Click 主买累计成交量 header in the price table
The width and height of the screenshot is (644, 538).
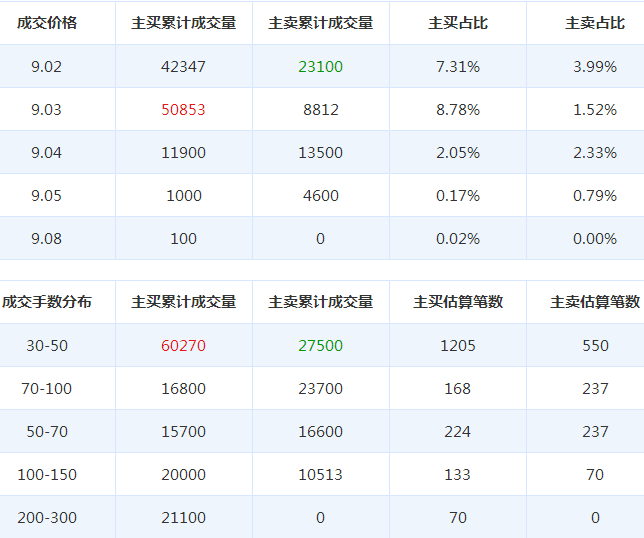pyautogui.click(x=184, y=23)
